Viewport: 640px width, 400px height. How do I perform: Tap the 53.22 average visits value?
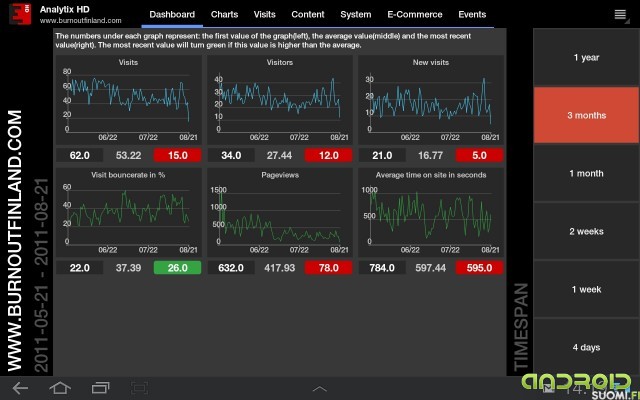pyautogui.click(x=128, y=155)
